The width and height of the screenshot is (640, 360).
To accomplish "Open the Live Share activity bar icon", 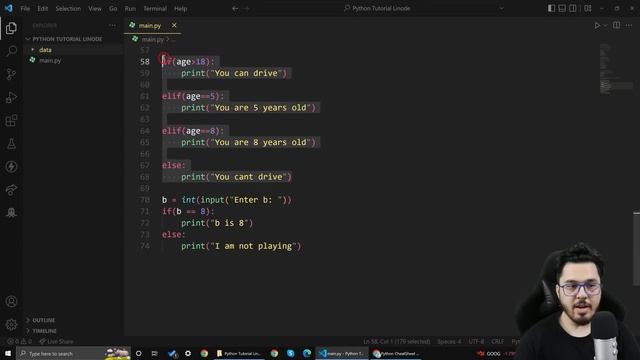I will tap(11, 190).
